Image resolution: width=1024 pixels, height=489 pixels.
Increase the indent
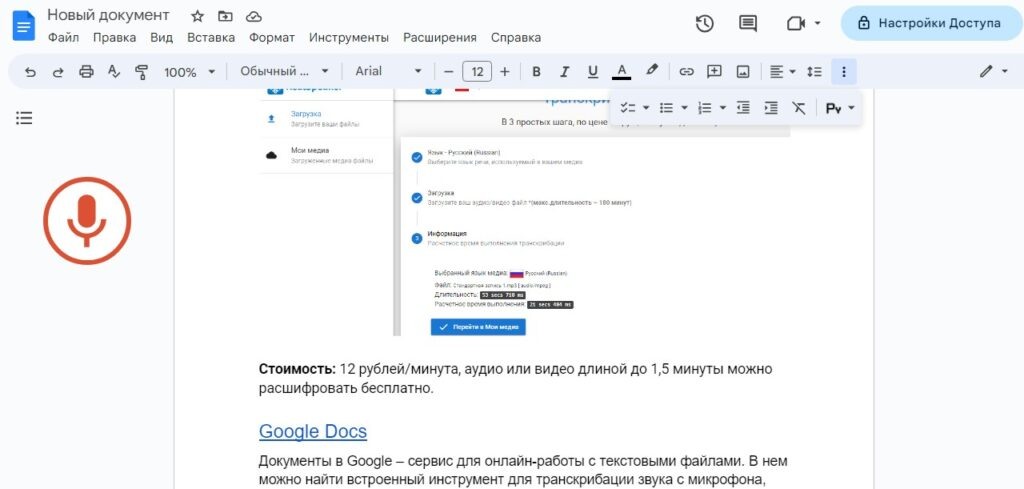[771, 108]
